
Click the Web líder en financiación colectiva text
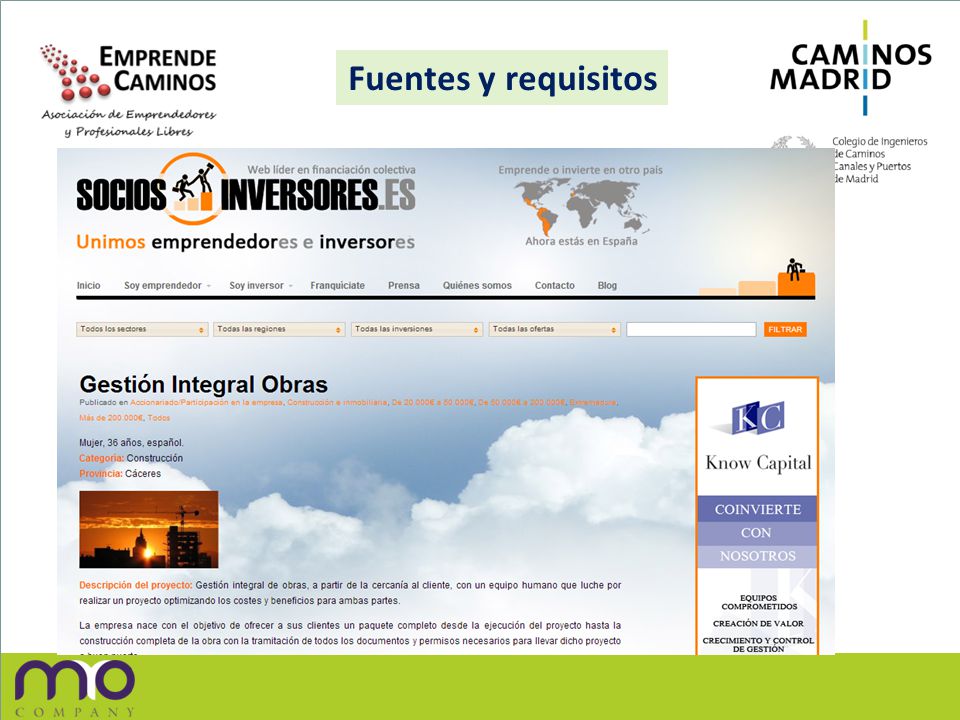point(331,170)
